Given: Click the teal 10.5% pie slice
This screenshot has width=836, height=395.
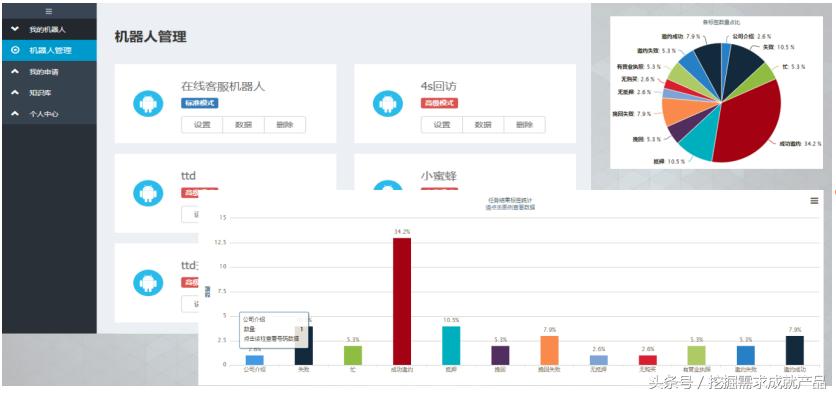Looking at the screenshot, I should coord(700,140).
